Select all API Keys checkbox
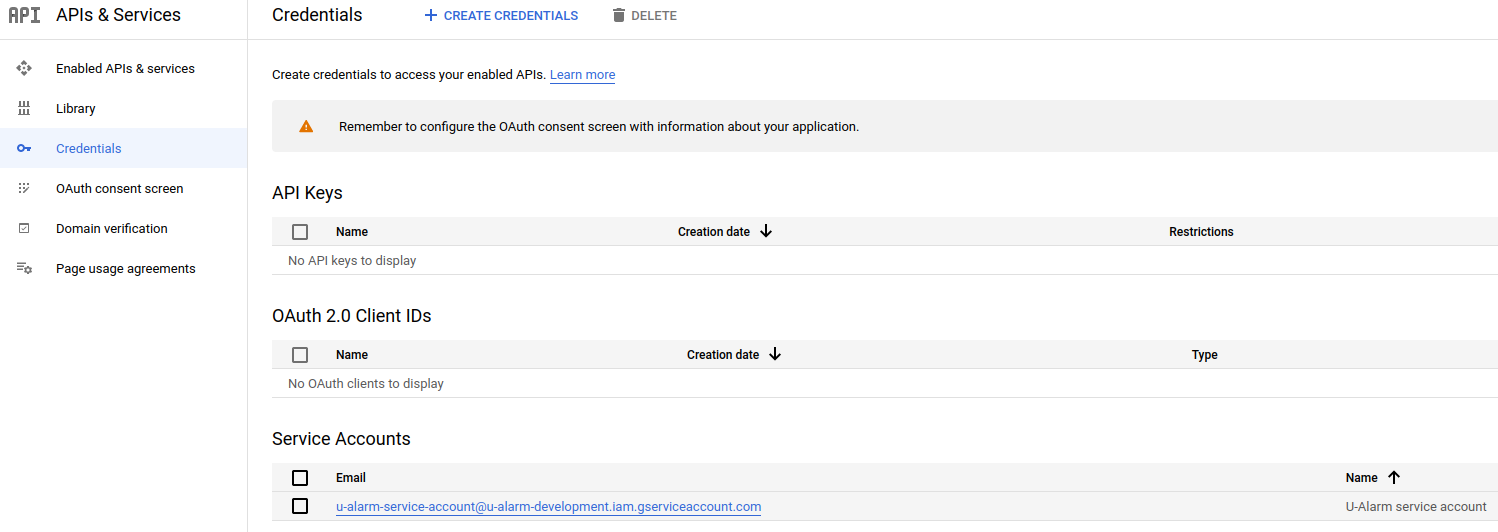This screenshot has width=1498, height=532. click(300, 232)
